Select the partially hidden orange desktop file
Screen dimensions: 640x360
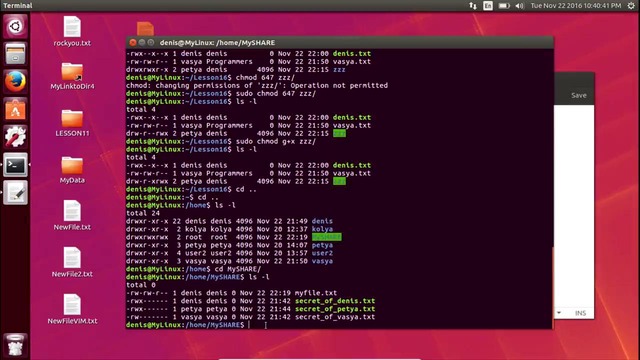point(145,29)
